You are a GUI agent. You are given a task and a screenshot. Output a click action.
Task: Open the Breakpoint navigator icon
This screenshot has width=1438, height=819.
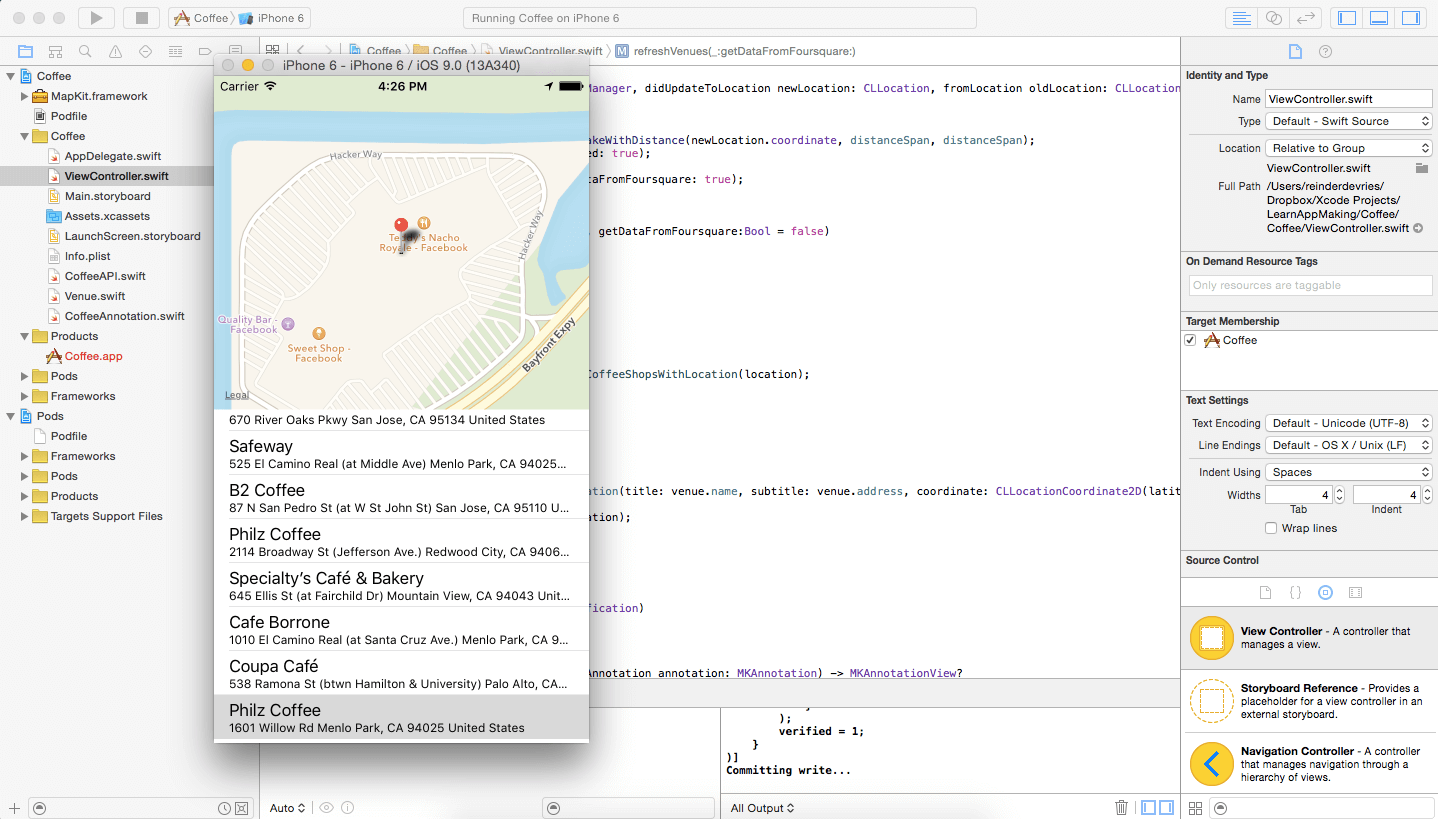click(x=205, y=51)
